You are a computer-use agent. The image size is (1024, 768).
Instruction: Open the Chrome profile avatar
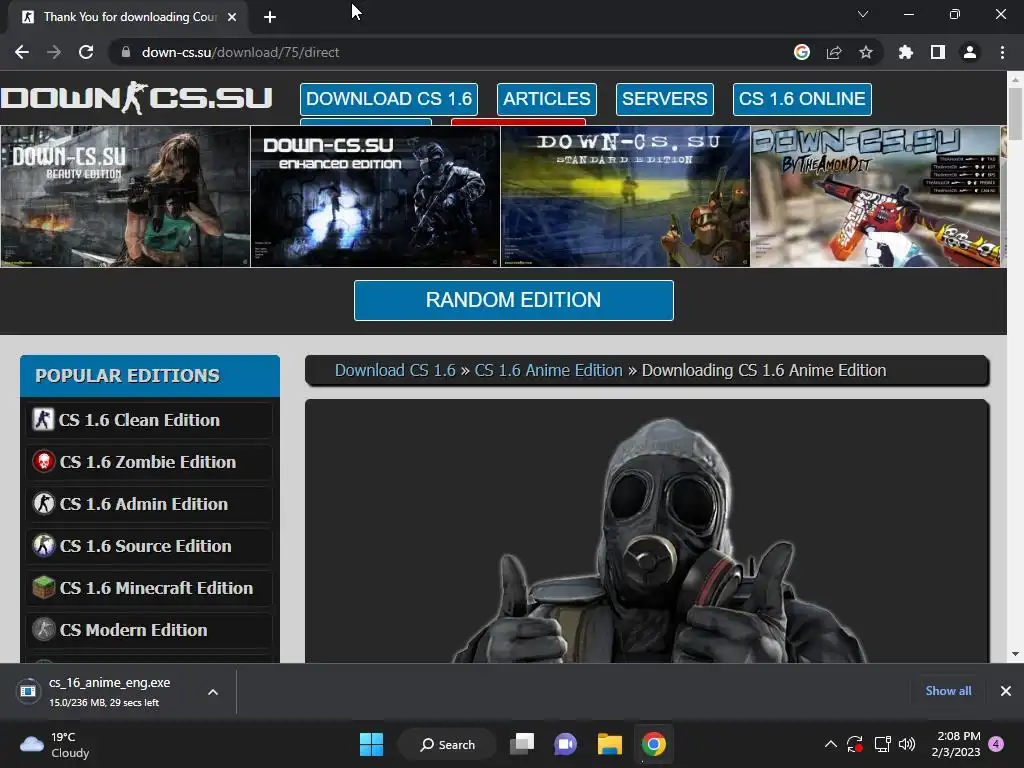point(970,52)
